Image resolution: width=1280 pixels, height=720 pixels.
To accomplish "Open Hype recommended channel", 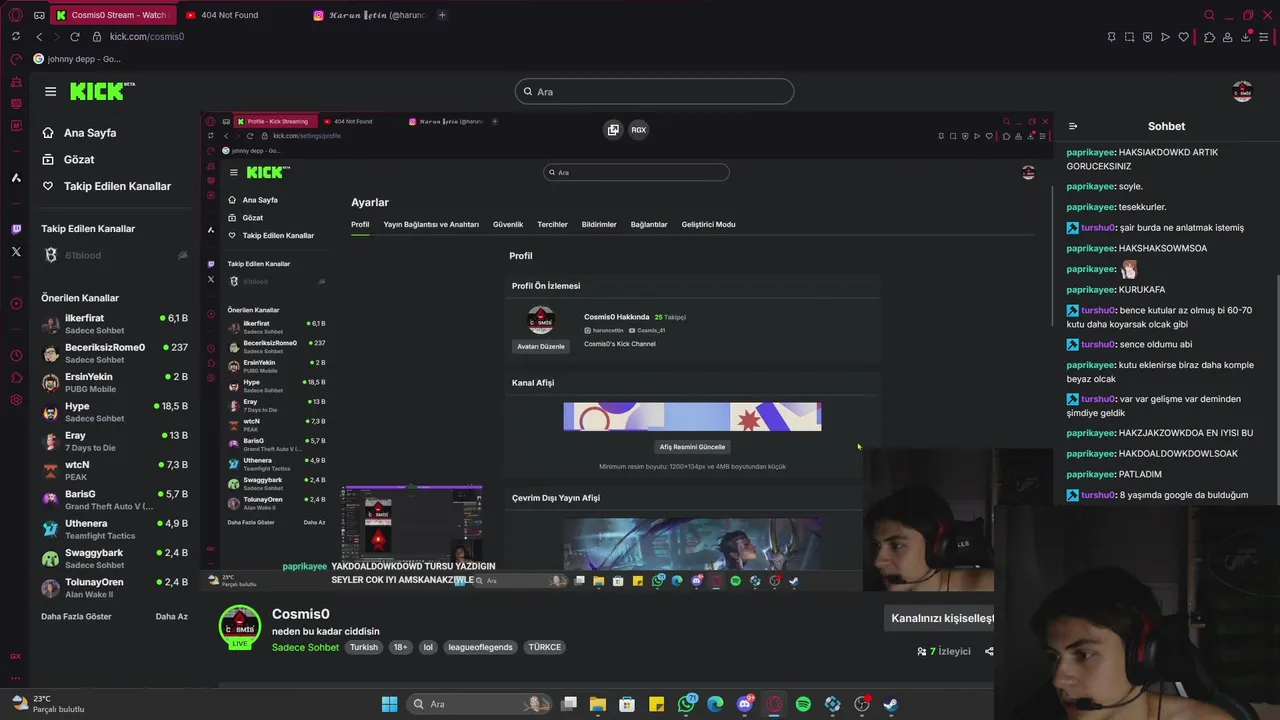I will (x=115, y=412).
